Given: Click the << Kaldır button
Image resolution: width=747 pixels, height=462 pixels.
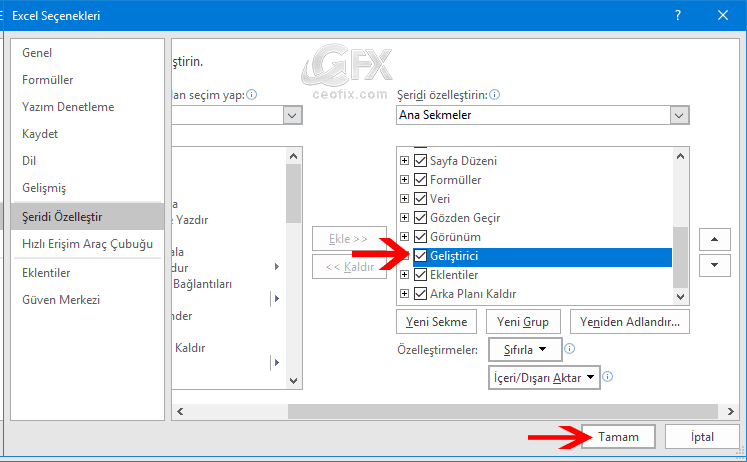Looking at the screenshot, I should click(x=349, y=267).
